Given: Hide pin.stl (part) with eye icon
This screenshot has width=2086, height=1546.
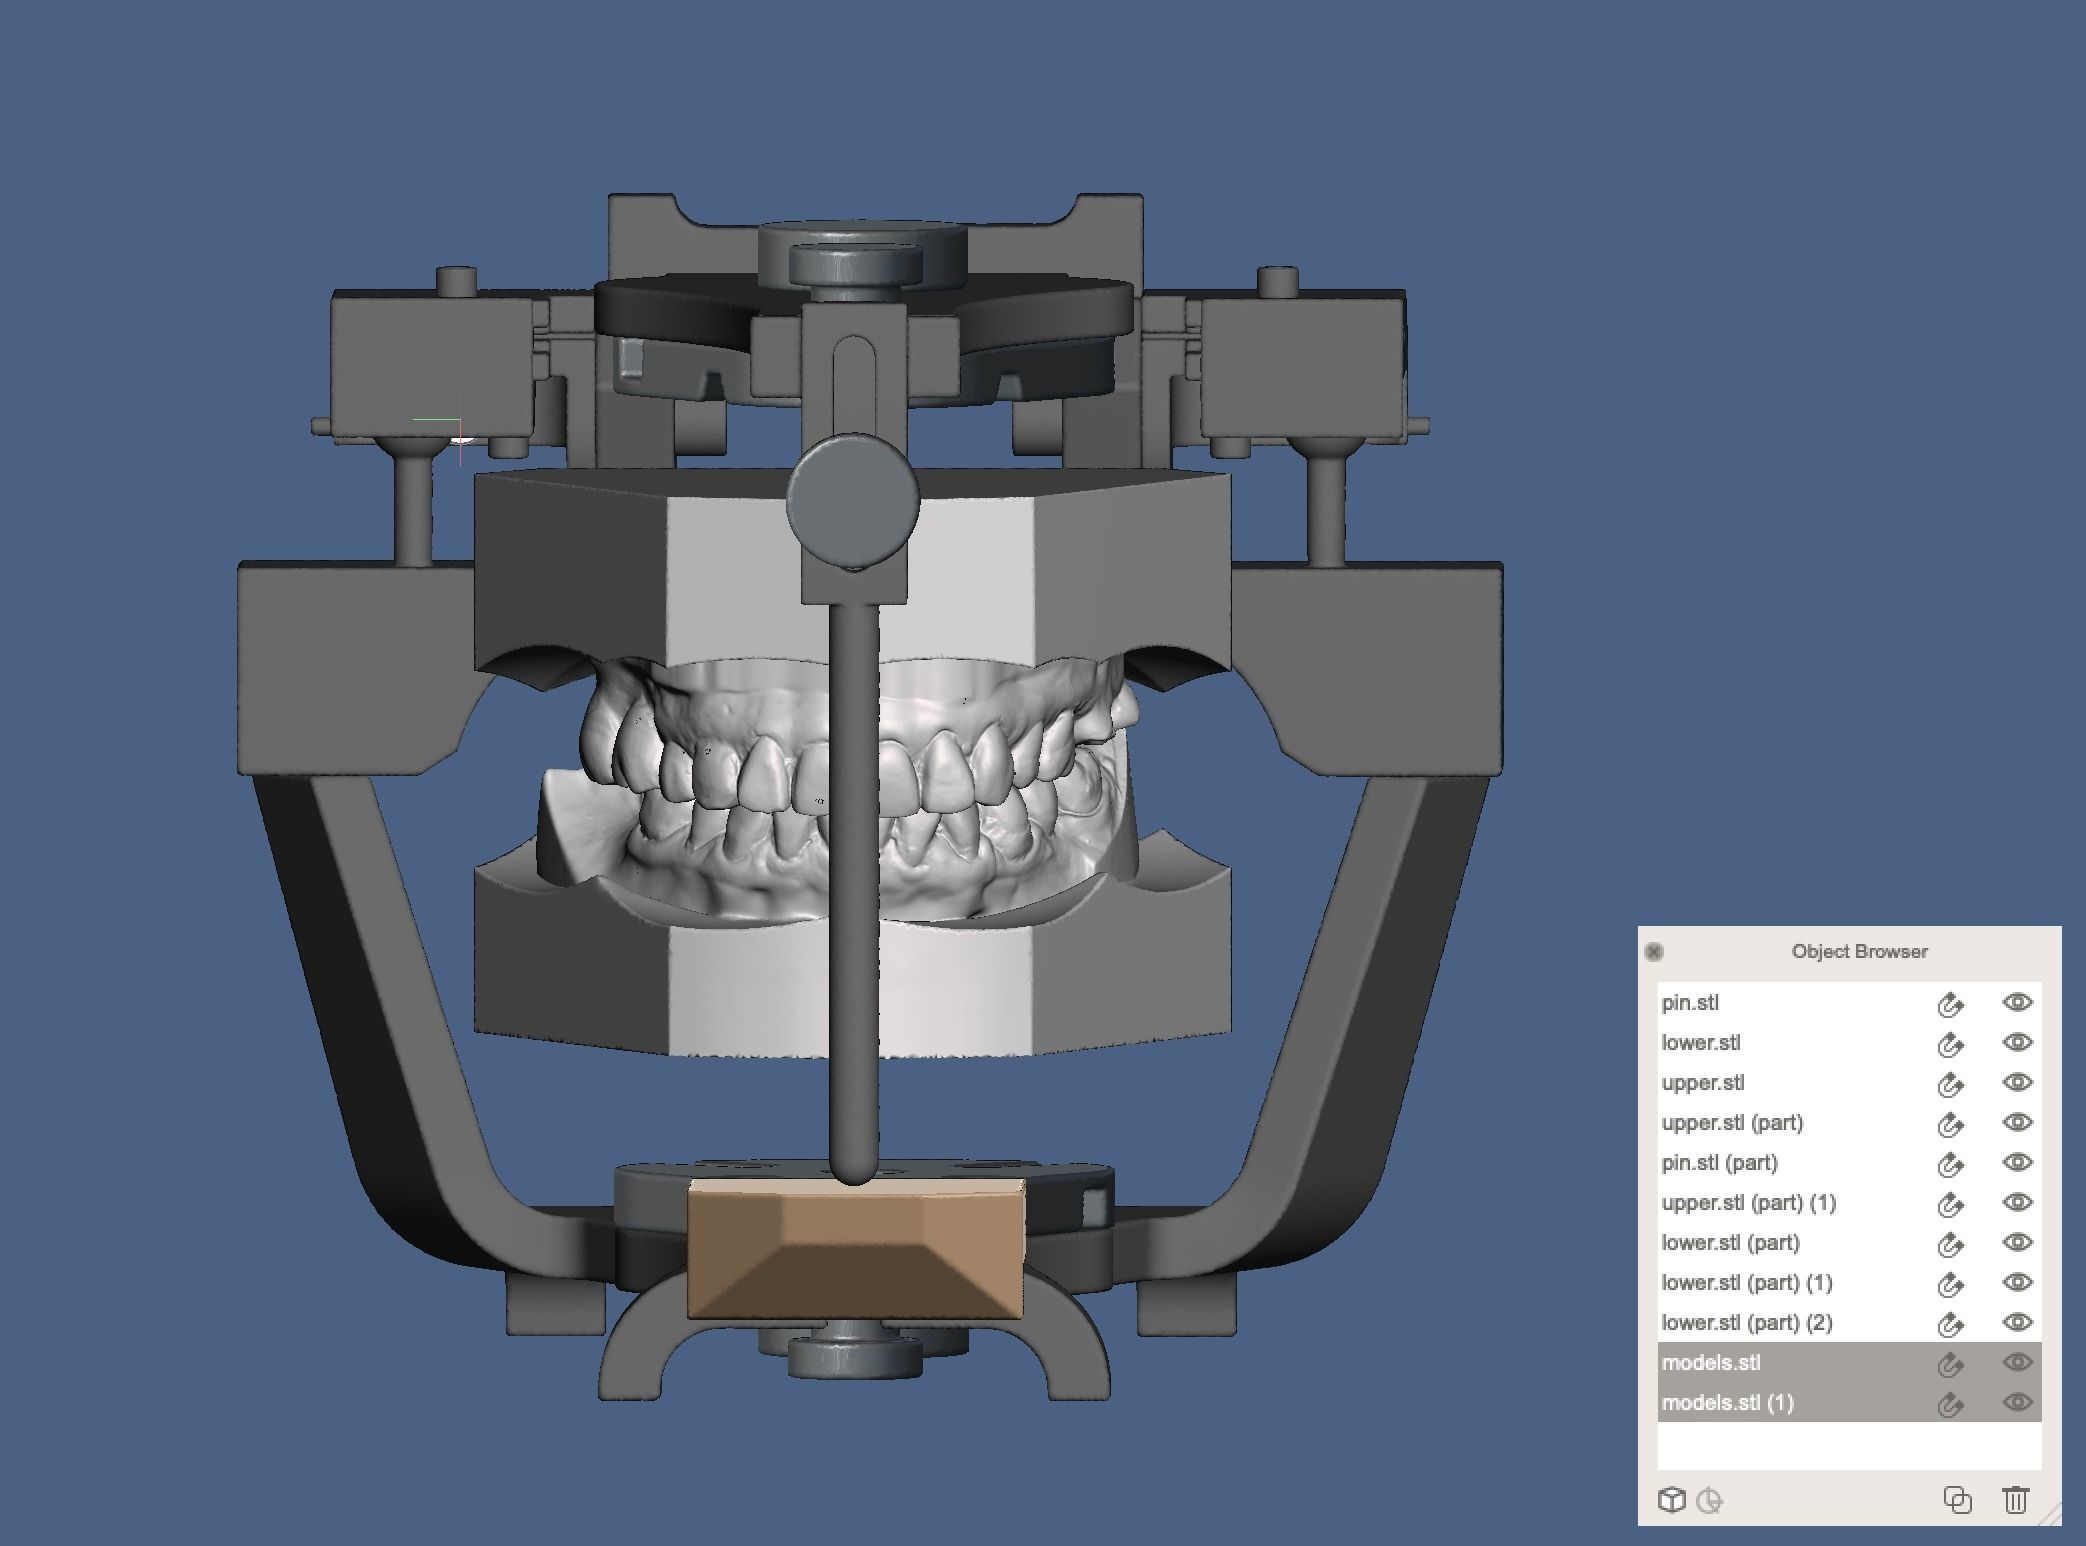Looking at the screenshot, I should (2017, 1162).
